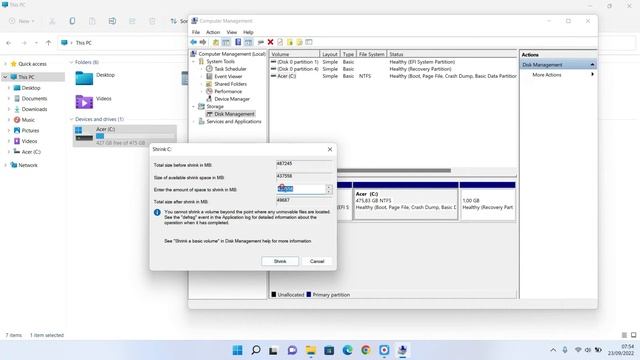This screenshot has height=360, width=640.
Task: Open the Windows Start menu
Action: 237,350
